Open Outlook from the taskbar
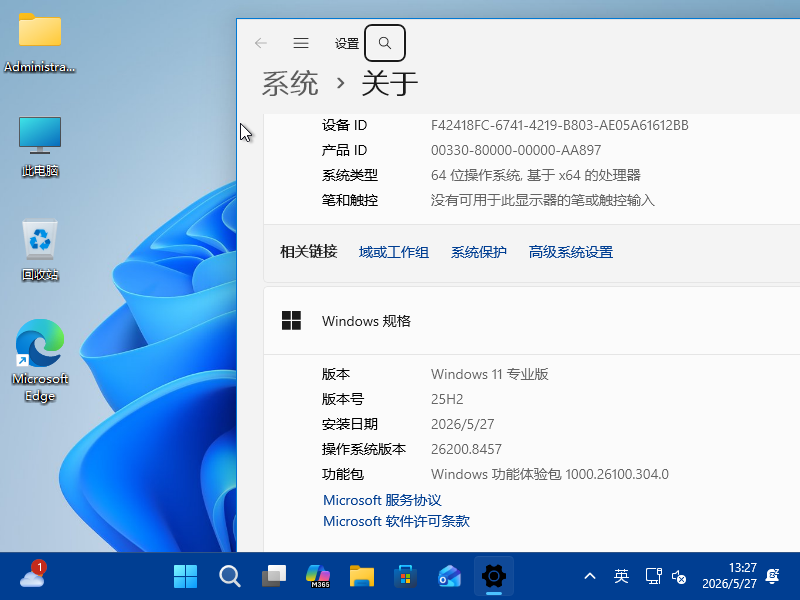 click(x=449, y=577)
